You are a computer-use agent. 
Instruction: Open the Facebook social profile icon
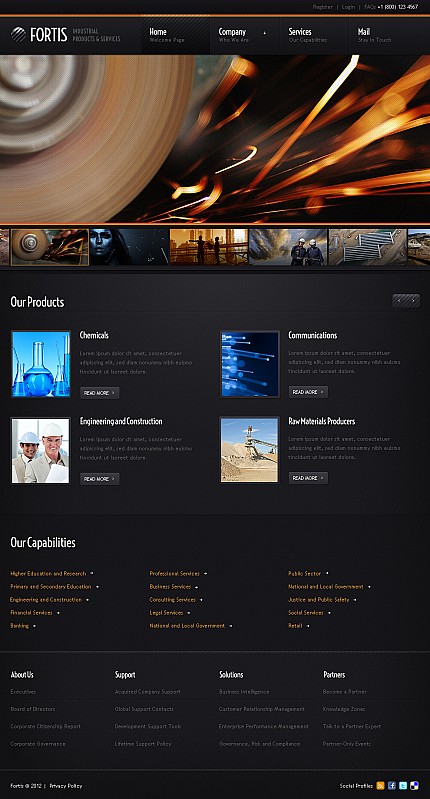[x=392, y=785]
